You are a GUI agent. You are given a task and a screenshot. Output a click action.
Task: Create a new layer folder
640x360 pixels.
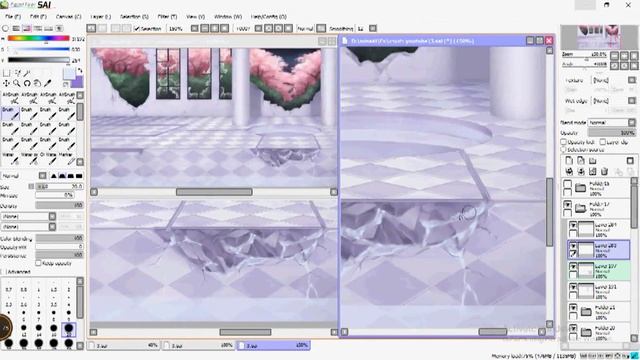(593, 161)
